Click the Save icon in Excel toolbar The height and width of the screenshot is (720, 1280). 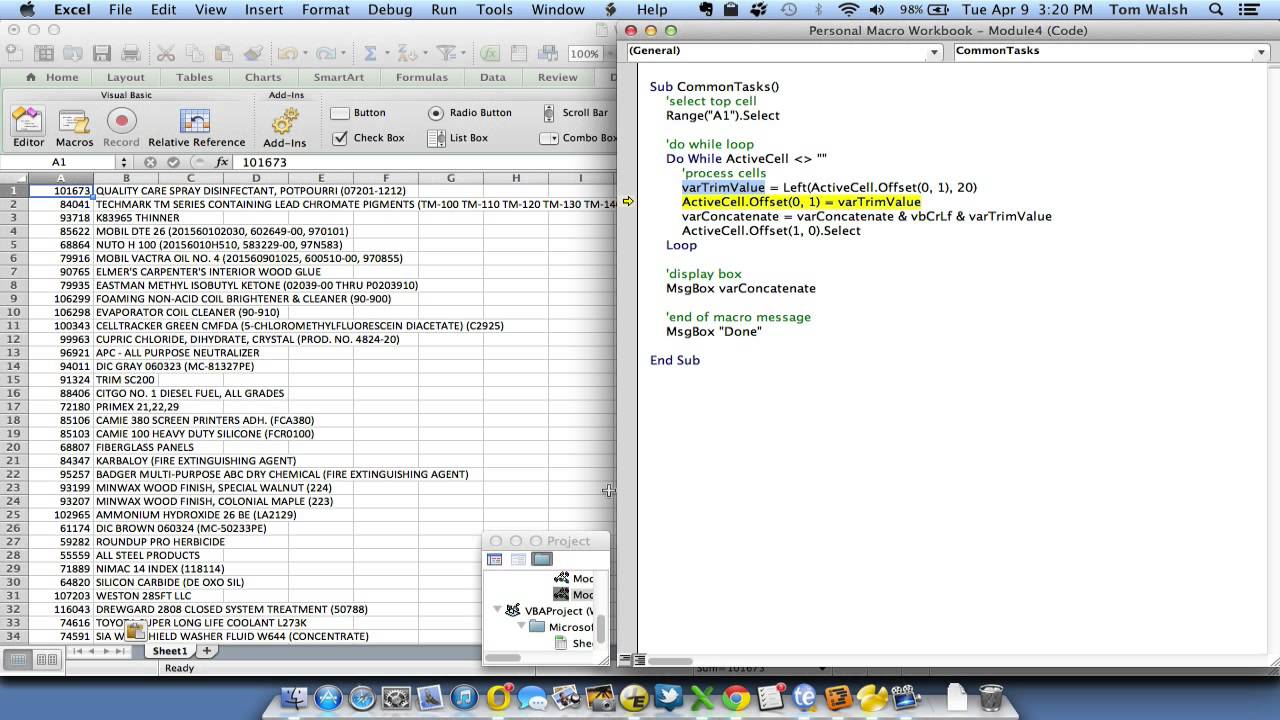pos(102,54)
